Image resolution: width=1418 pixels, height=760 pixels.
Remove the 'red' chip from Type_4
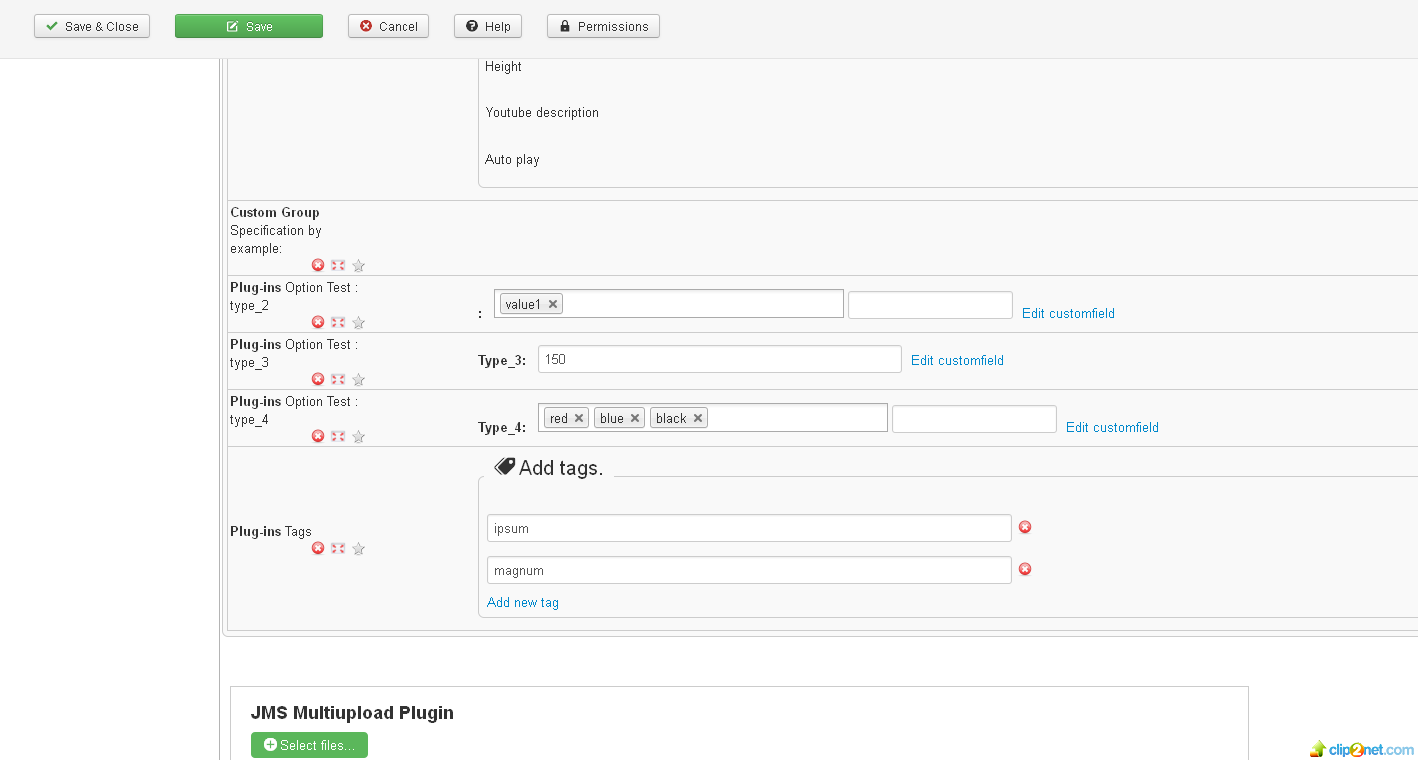[578, 418]
